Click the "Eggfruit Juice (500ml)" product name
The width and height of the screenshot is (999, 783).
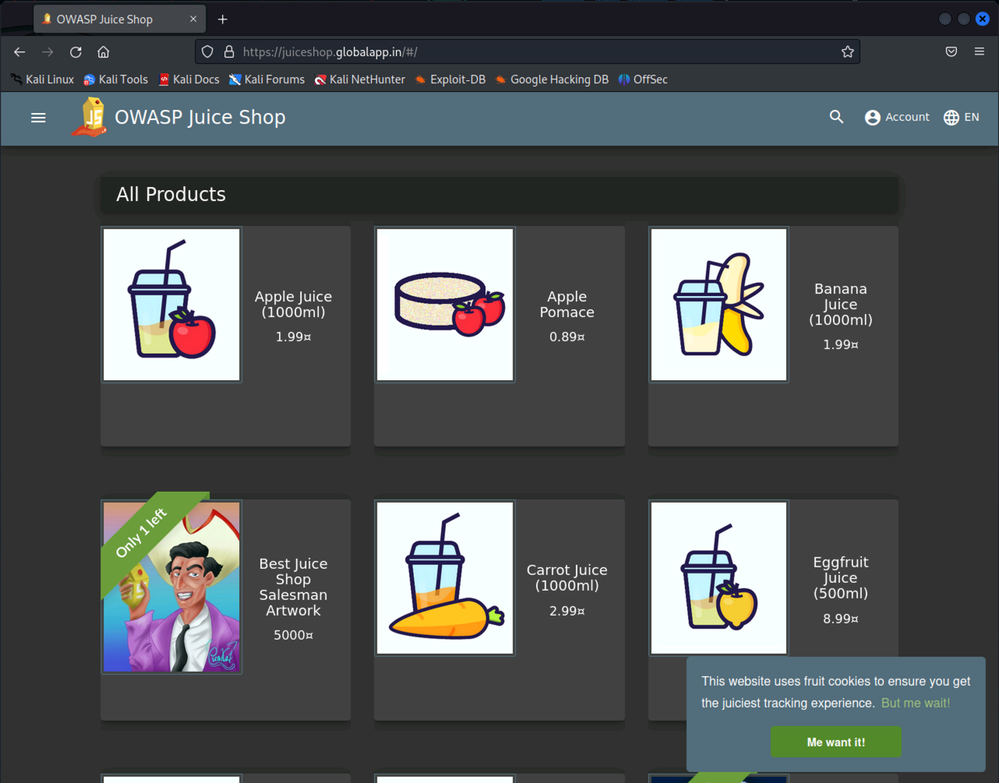840,577
